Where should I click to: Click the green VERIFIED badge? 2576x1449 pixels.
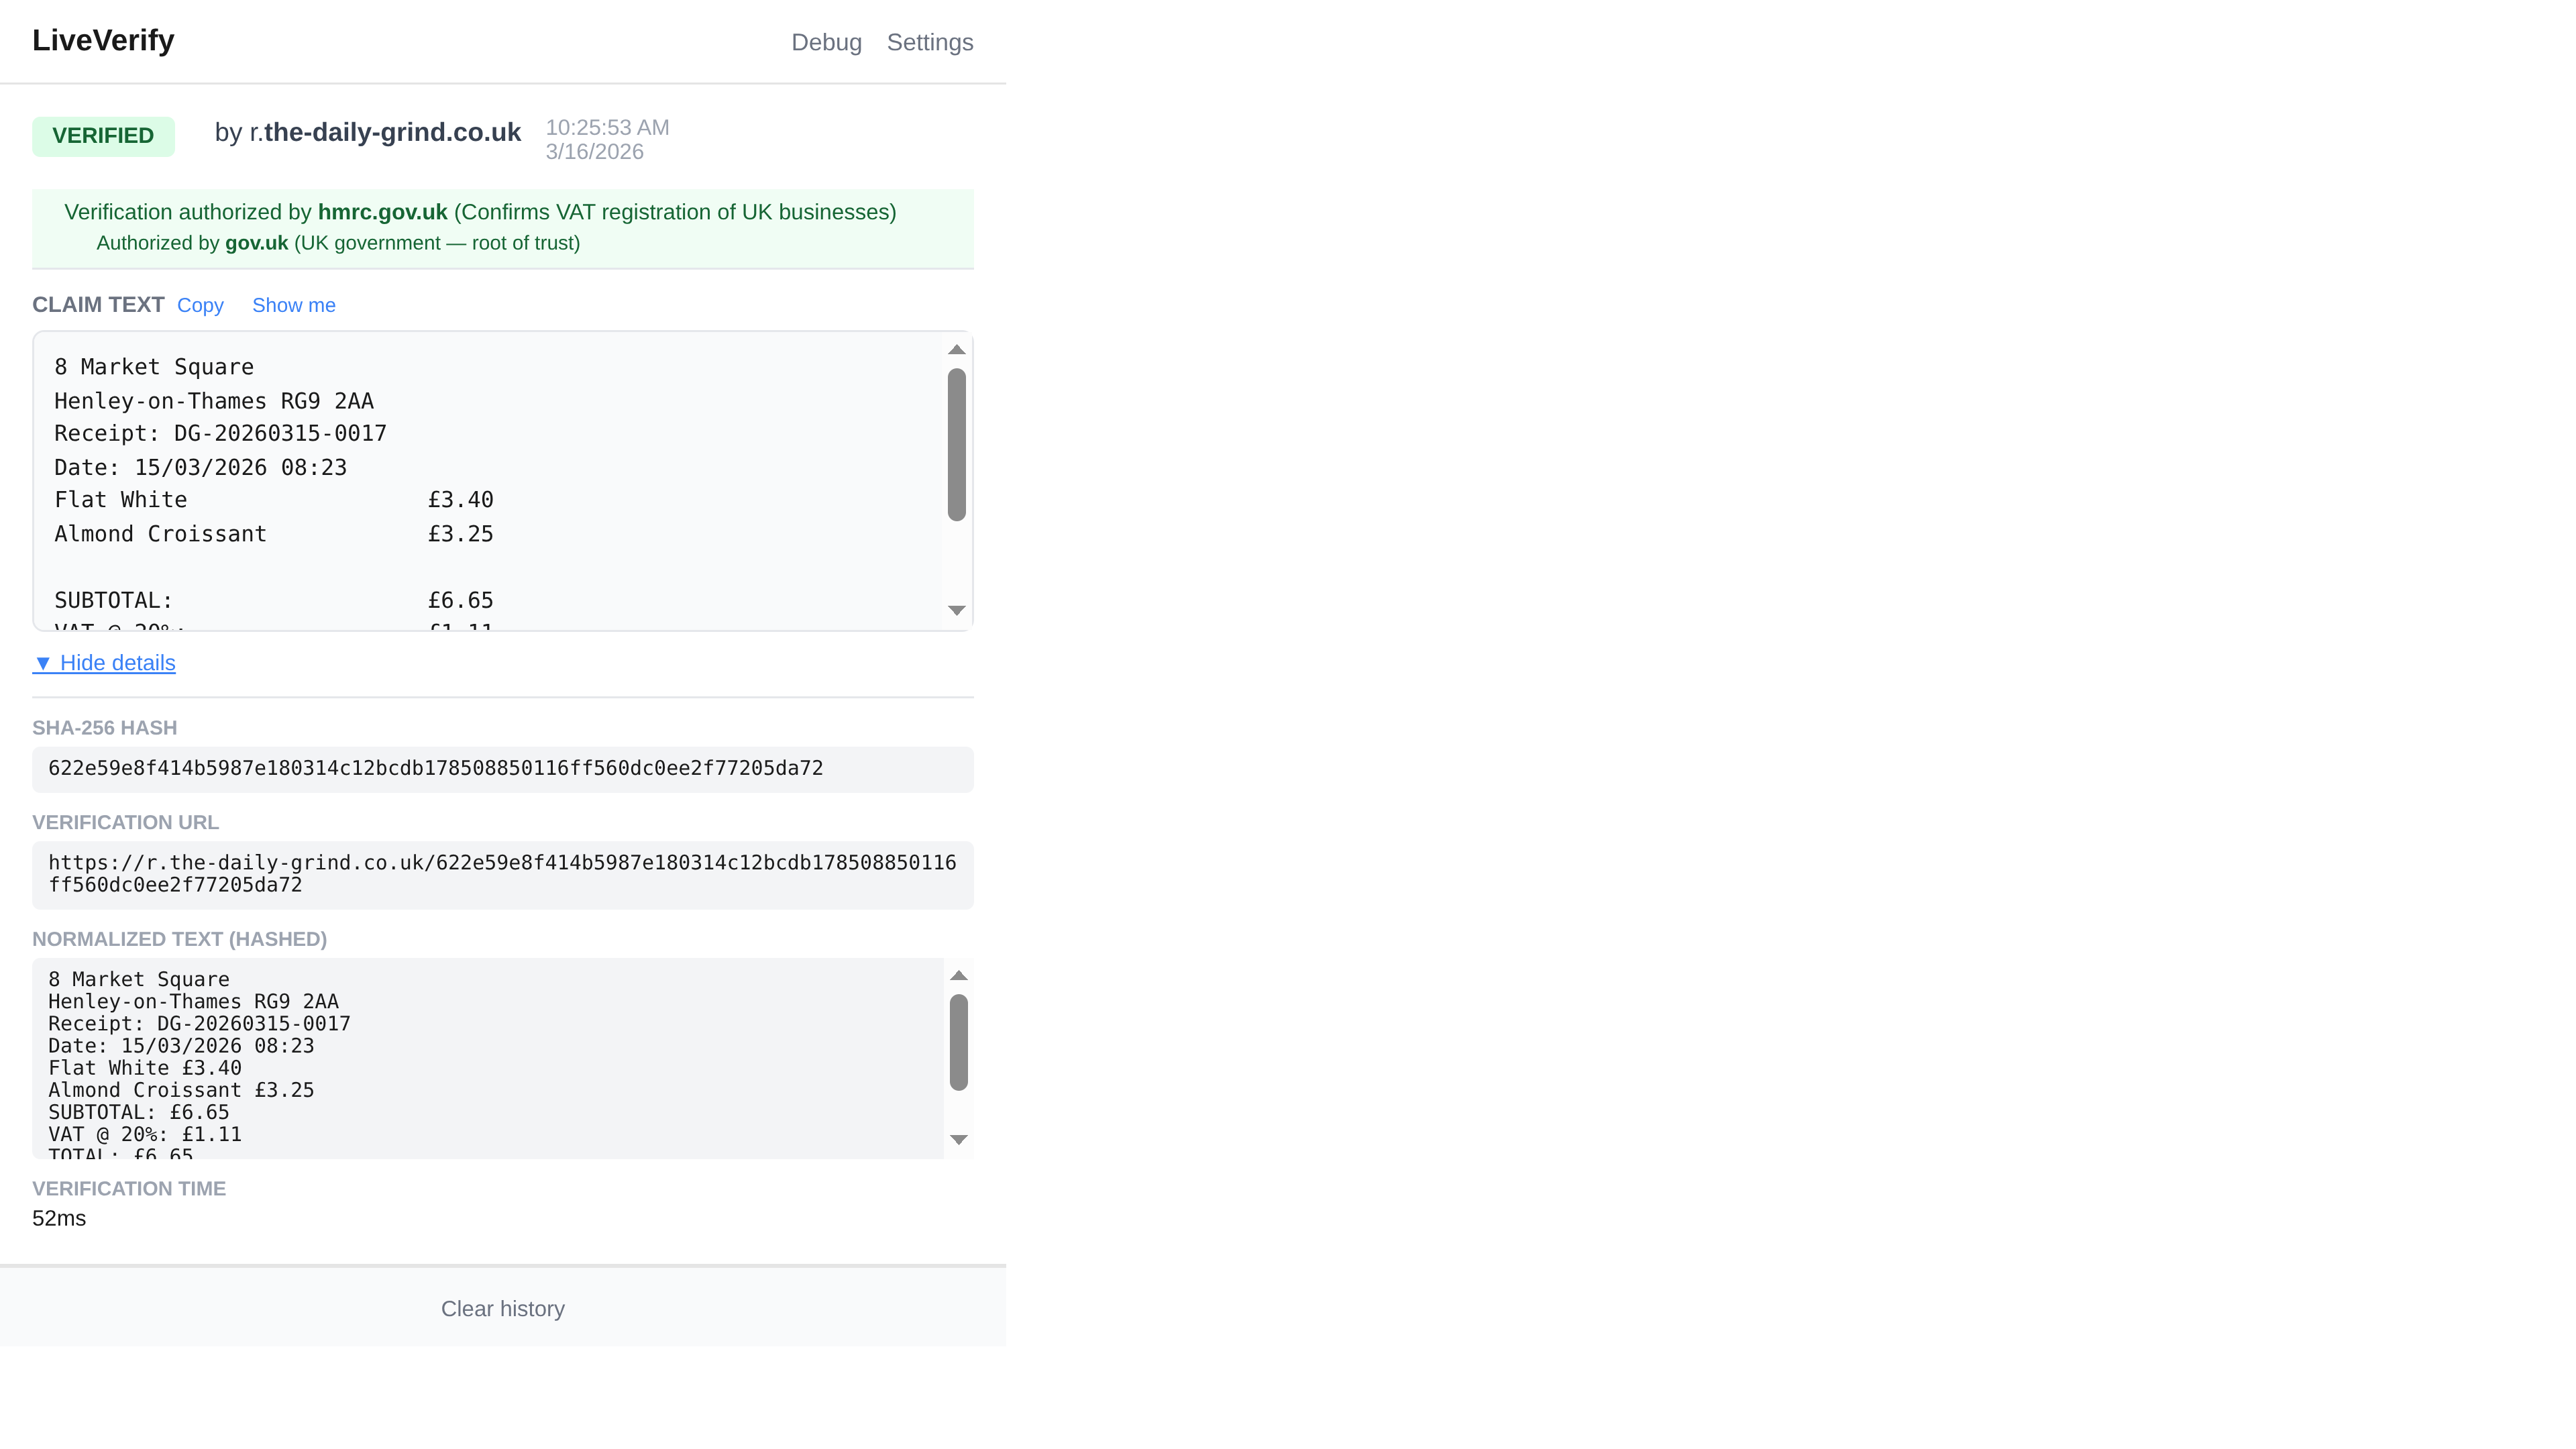[x=103, y=135]
